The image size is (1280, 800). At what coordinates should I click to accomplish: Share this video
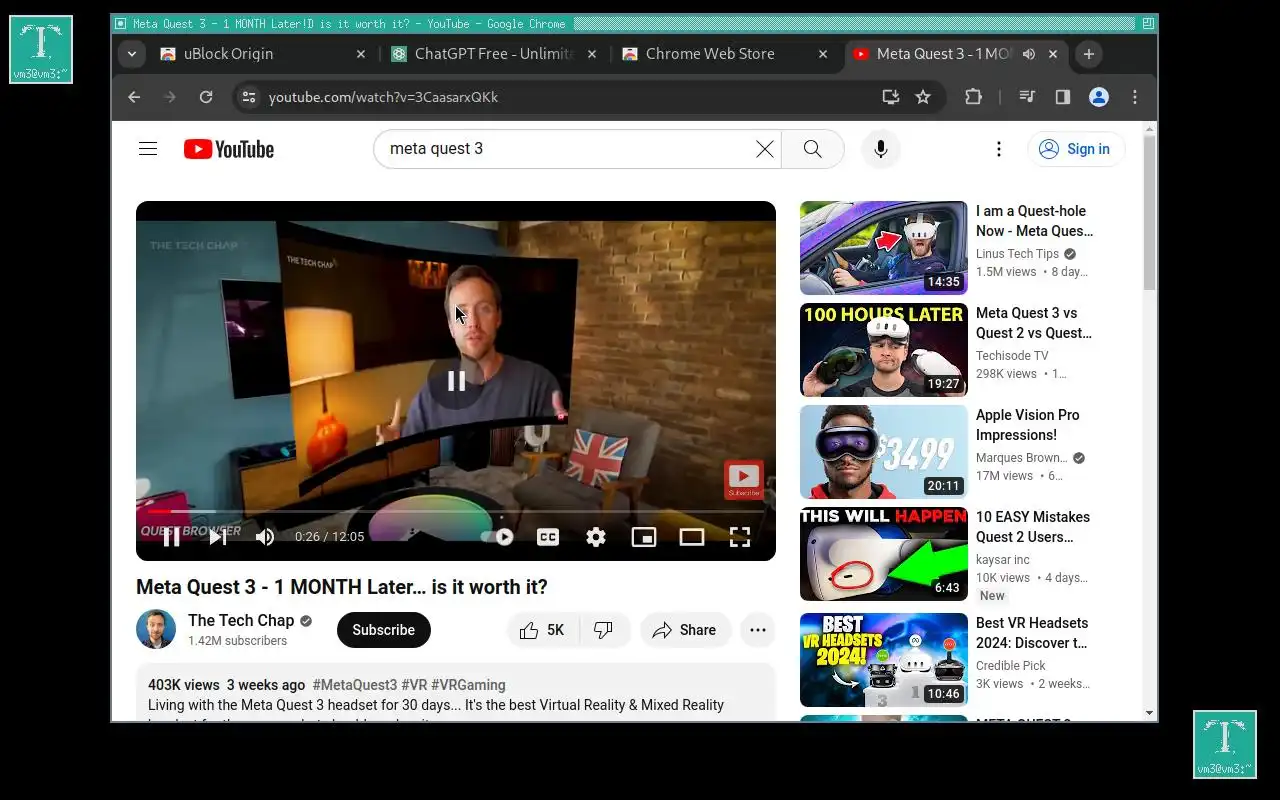(x=685, y=630)
